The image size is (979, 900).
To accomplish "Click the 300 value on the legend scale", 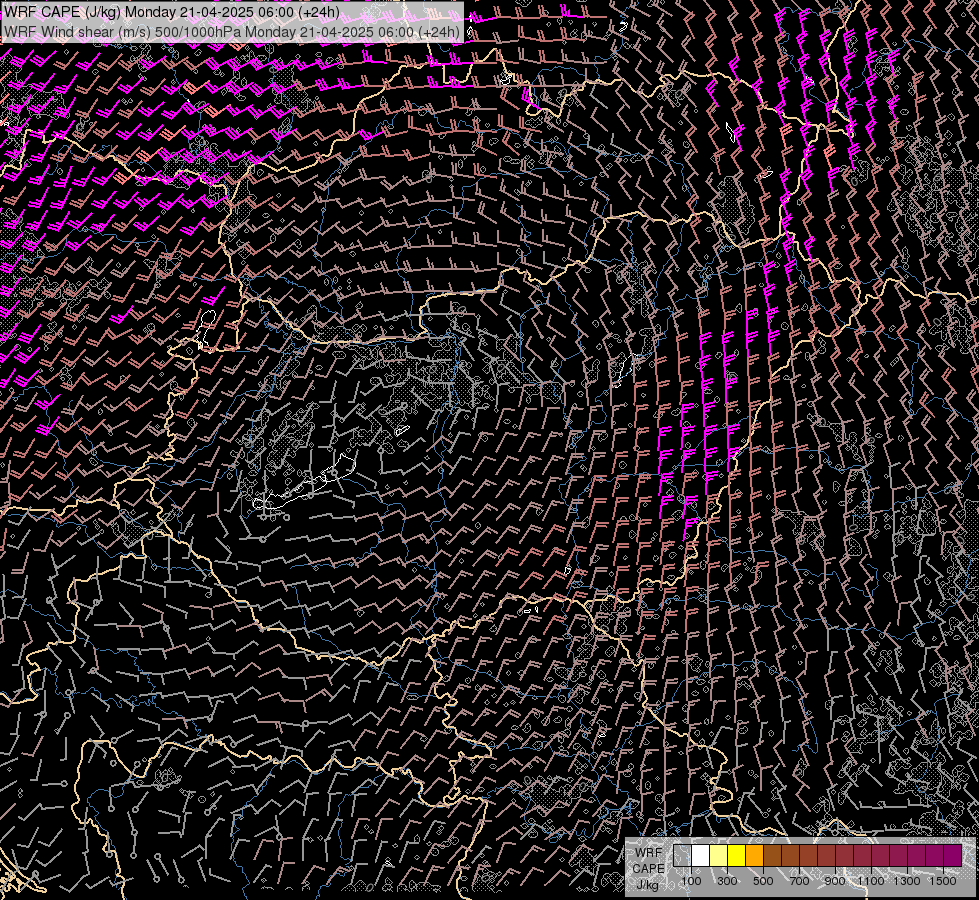I will tap(727, 881).
